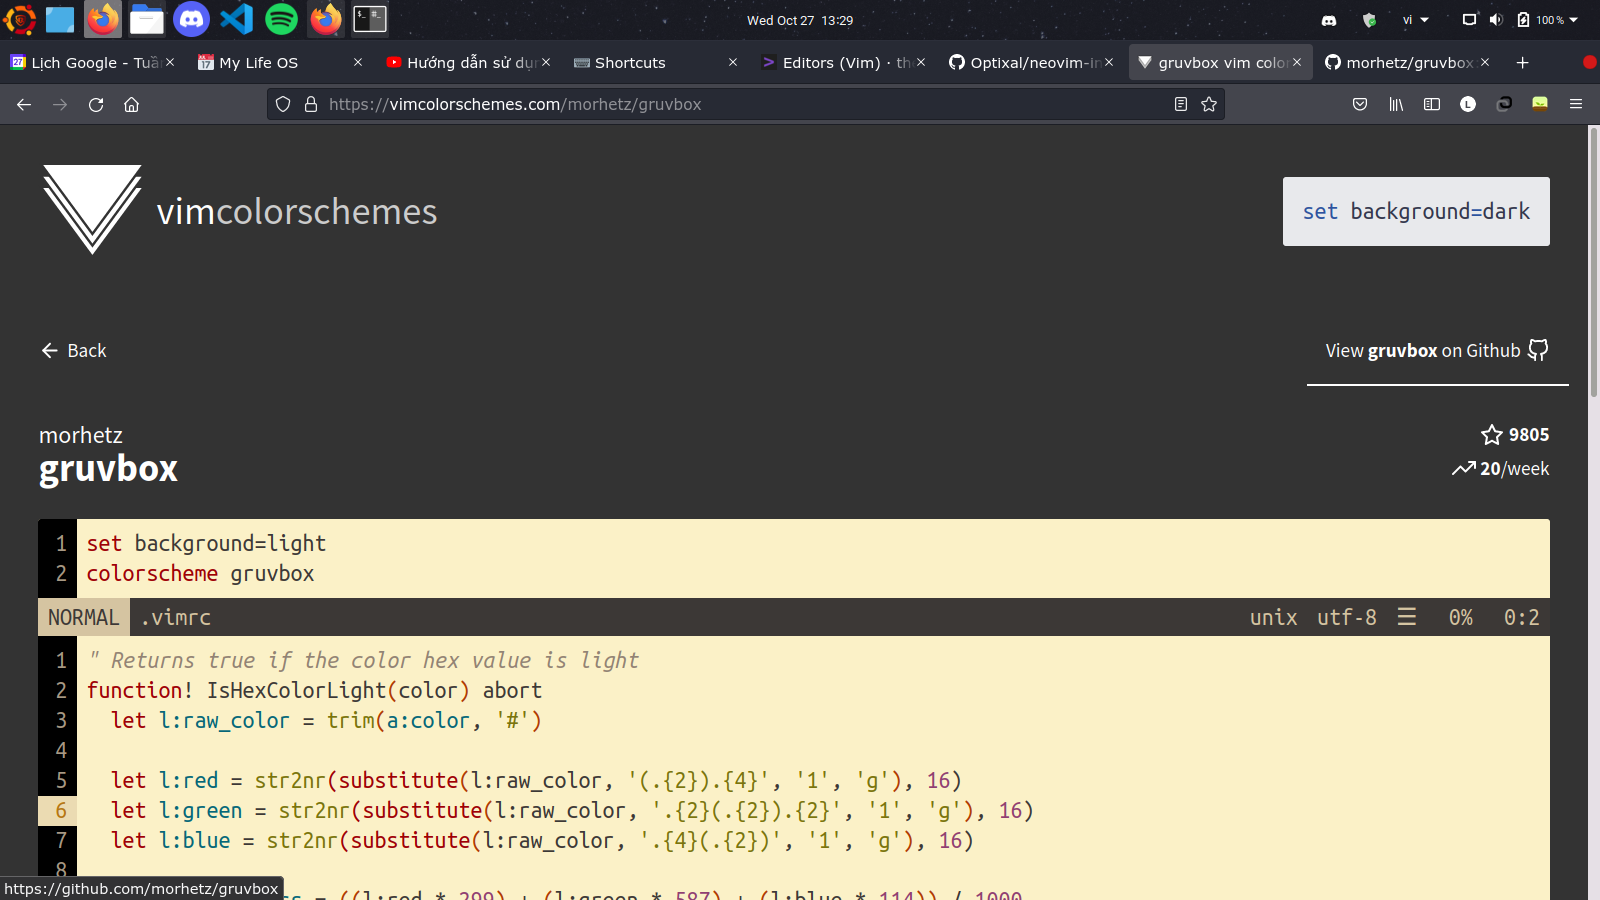Open Visual Studio Code from dock
Viewport: 1600px width, 900px height.
[x=237, y=19]
